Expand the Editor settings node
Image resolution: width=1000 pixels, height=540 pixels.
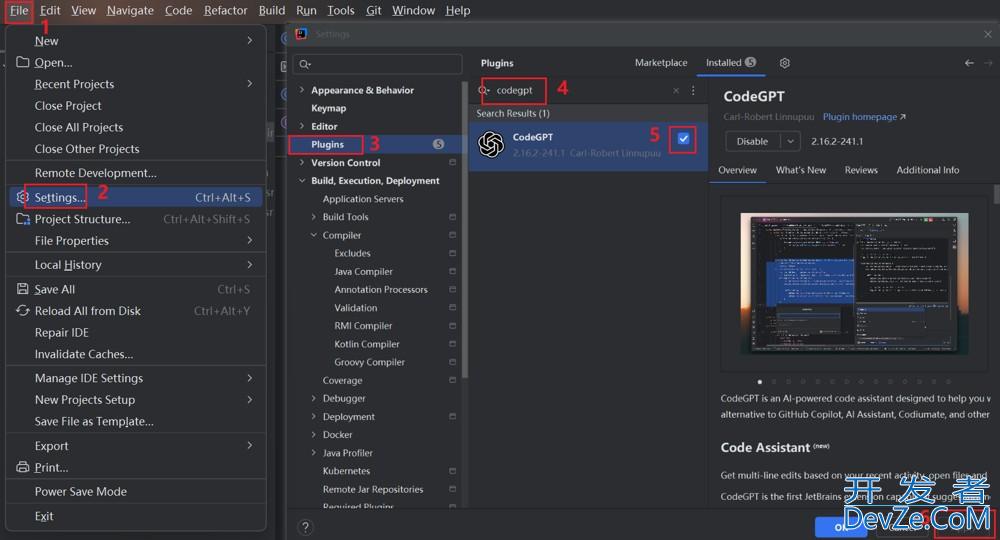(302, 126)
